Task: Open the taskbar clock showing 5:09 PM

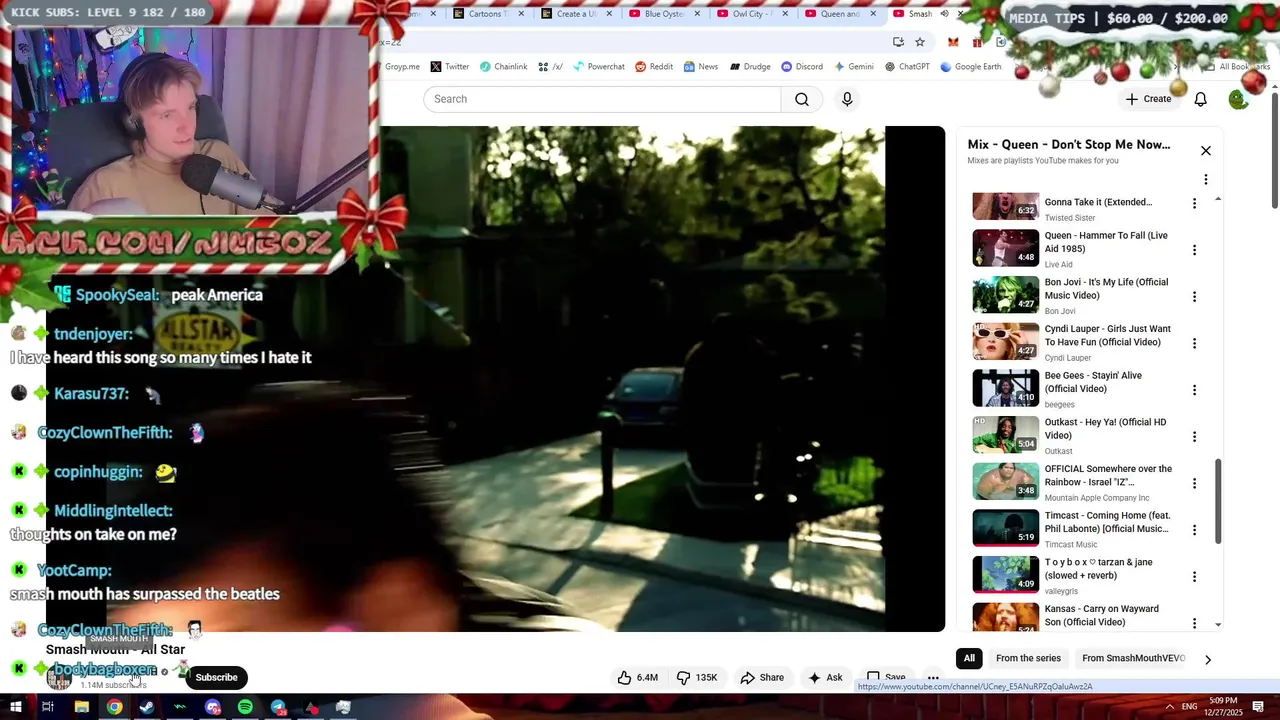Action: point(1221,707)
